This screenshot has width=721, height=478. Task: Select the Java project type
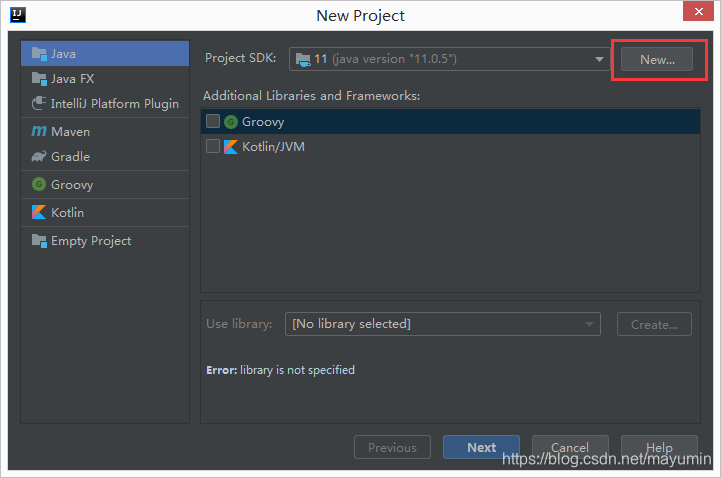(x=105, y=54)
